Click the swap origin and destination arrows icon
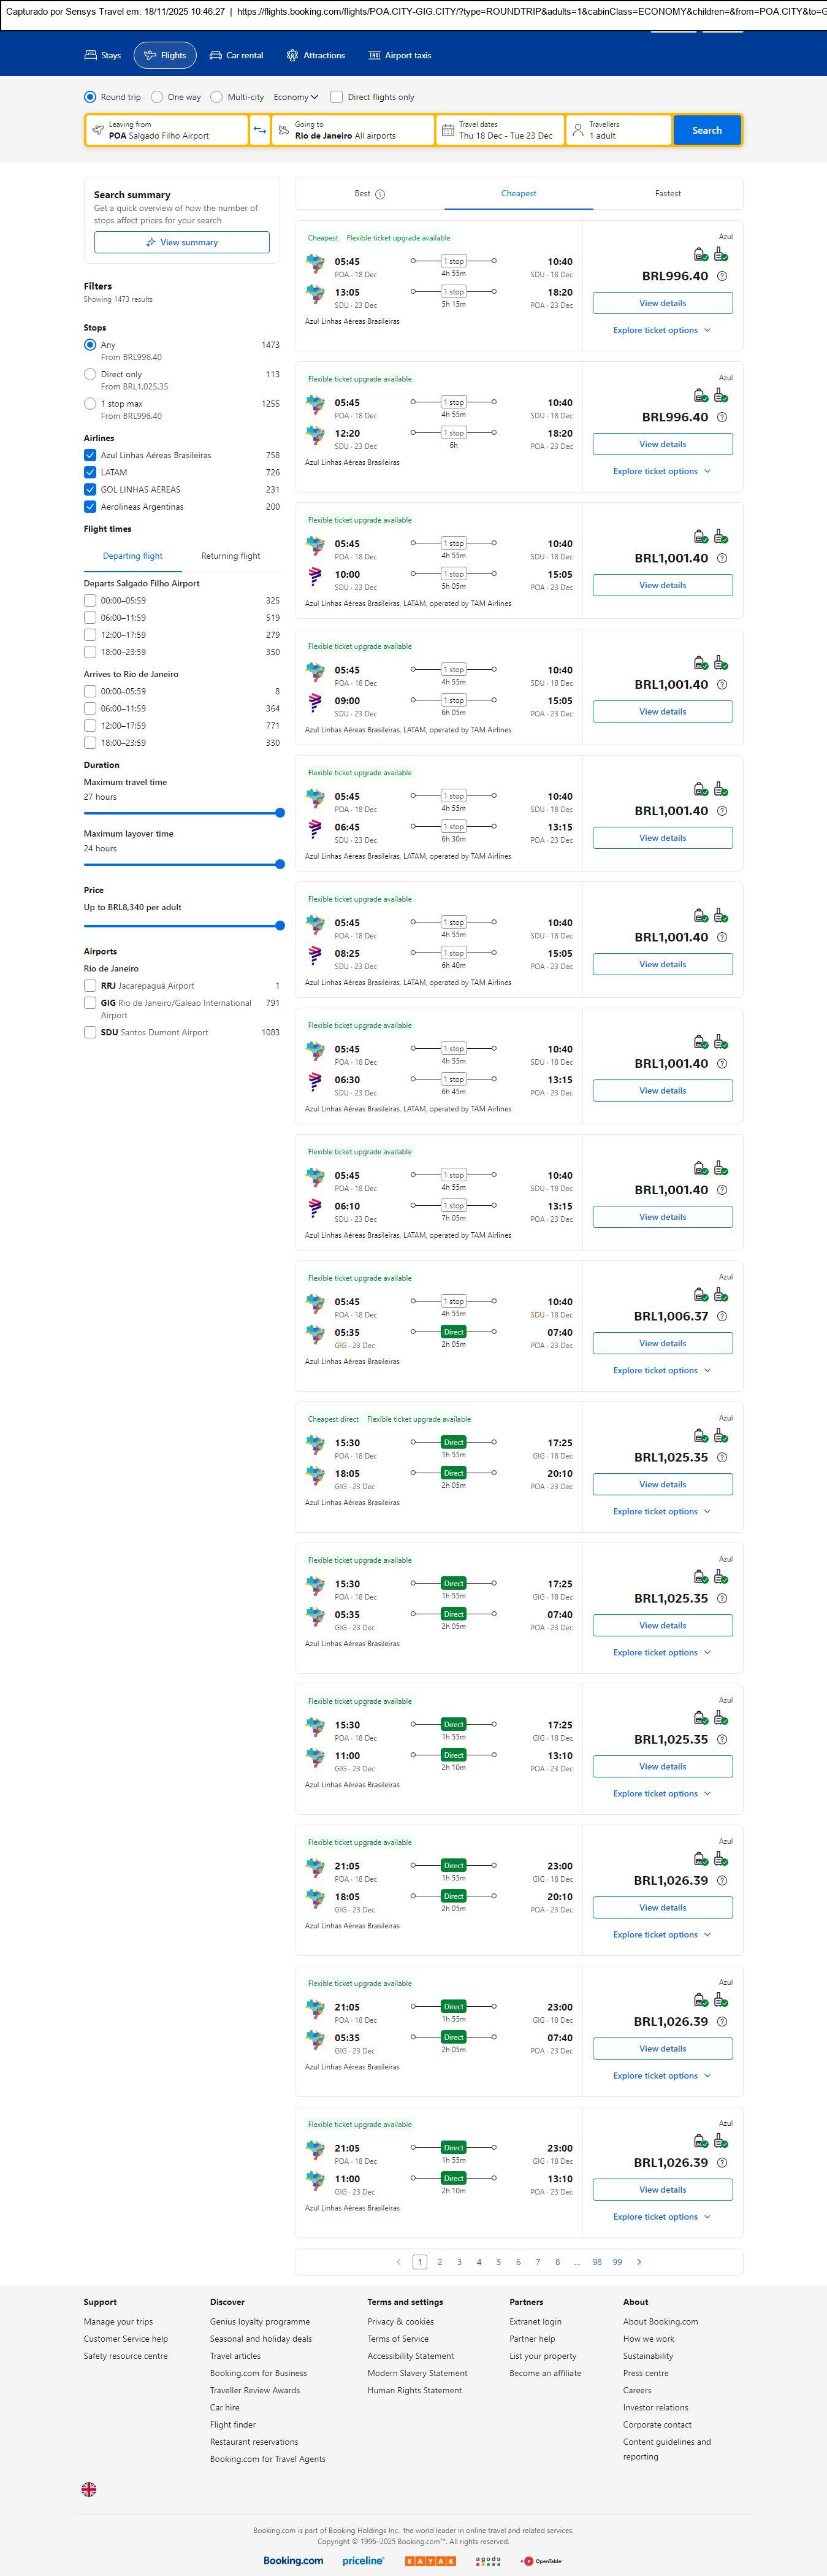The image size is (827, 2576). coord(259,130)
